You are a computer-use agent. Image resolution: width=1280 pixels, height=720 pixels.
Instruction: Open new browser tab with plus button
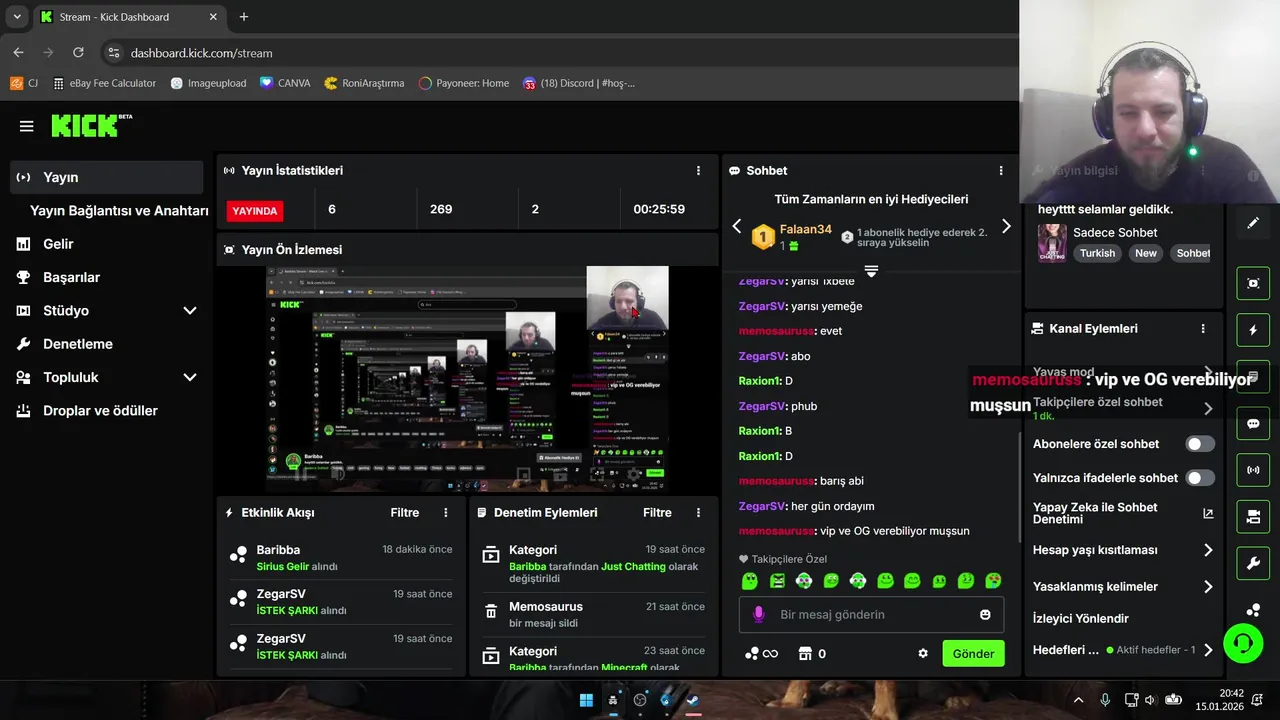click(x=244, y=17)
